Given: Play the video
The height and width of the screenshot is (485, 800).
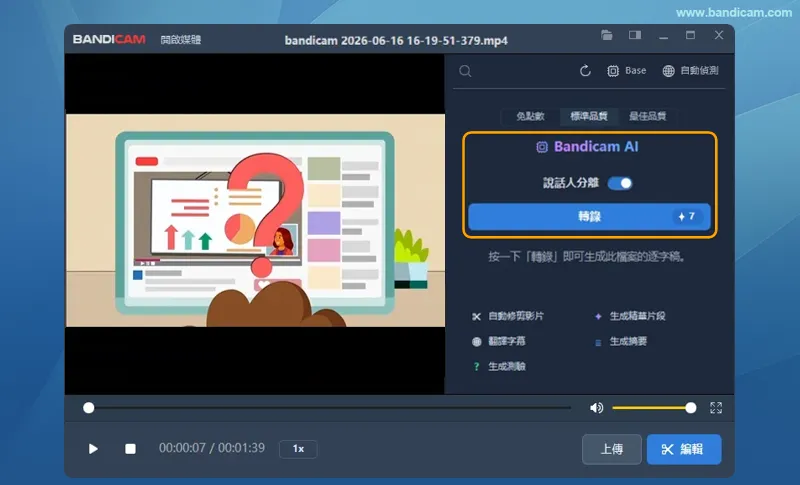Looking at the screenshot, I should (93, 449).
